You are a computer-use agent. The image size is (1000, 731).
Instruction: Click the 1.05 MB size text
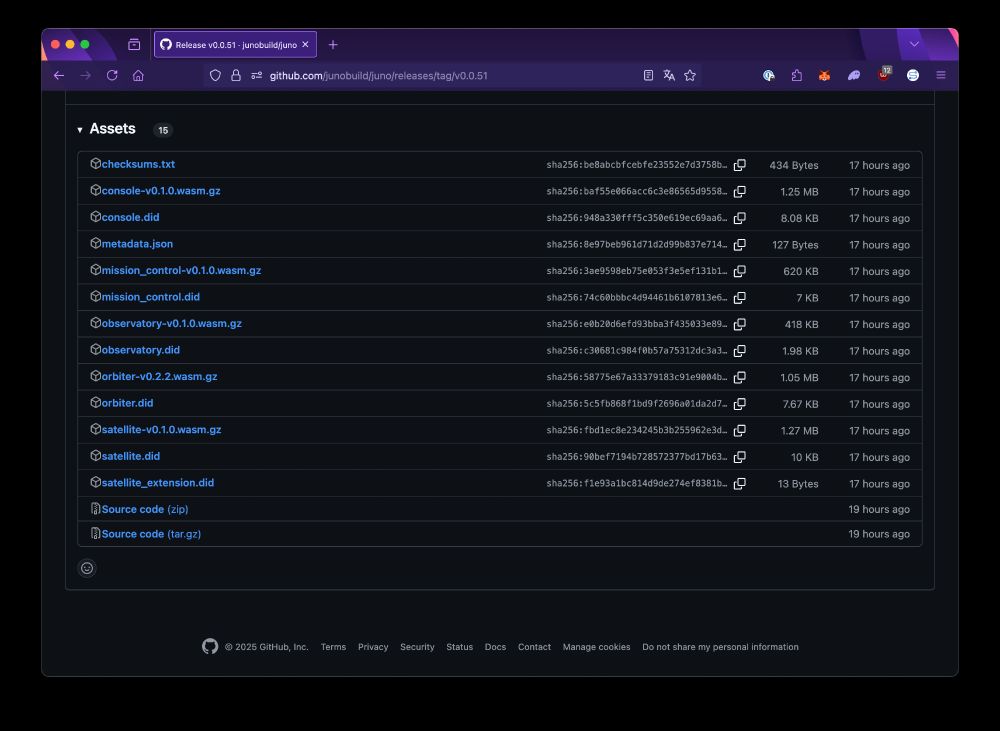coord(799,378)
